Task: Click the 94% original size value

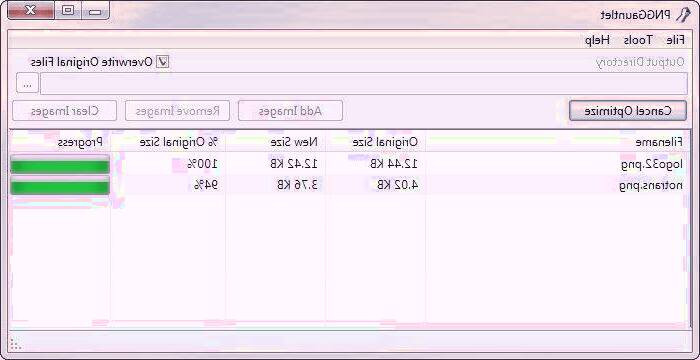Action: click(206, 185)
